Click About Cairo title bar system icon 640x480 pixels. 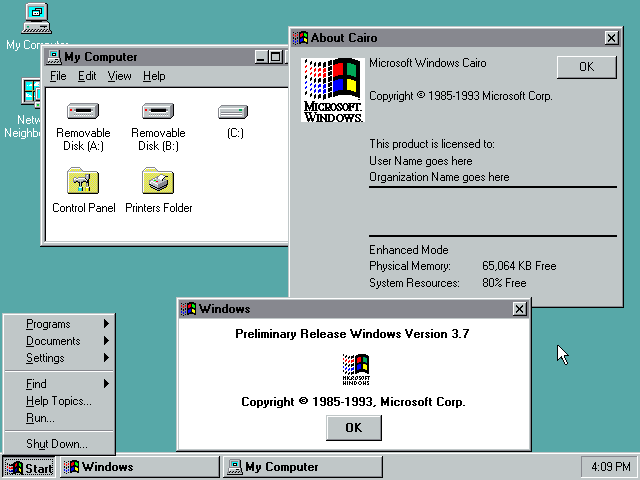pyautogui.click(x=300, y=38)
